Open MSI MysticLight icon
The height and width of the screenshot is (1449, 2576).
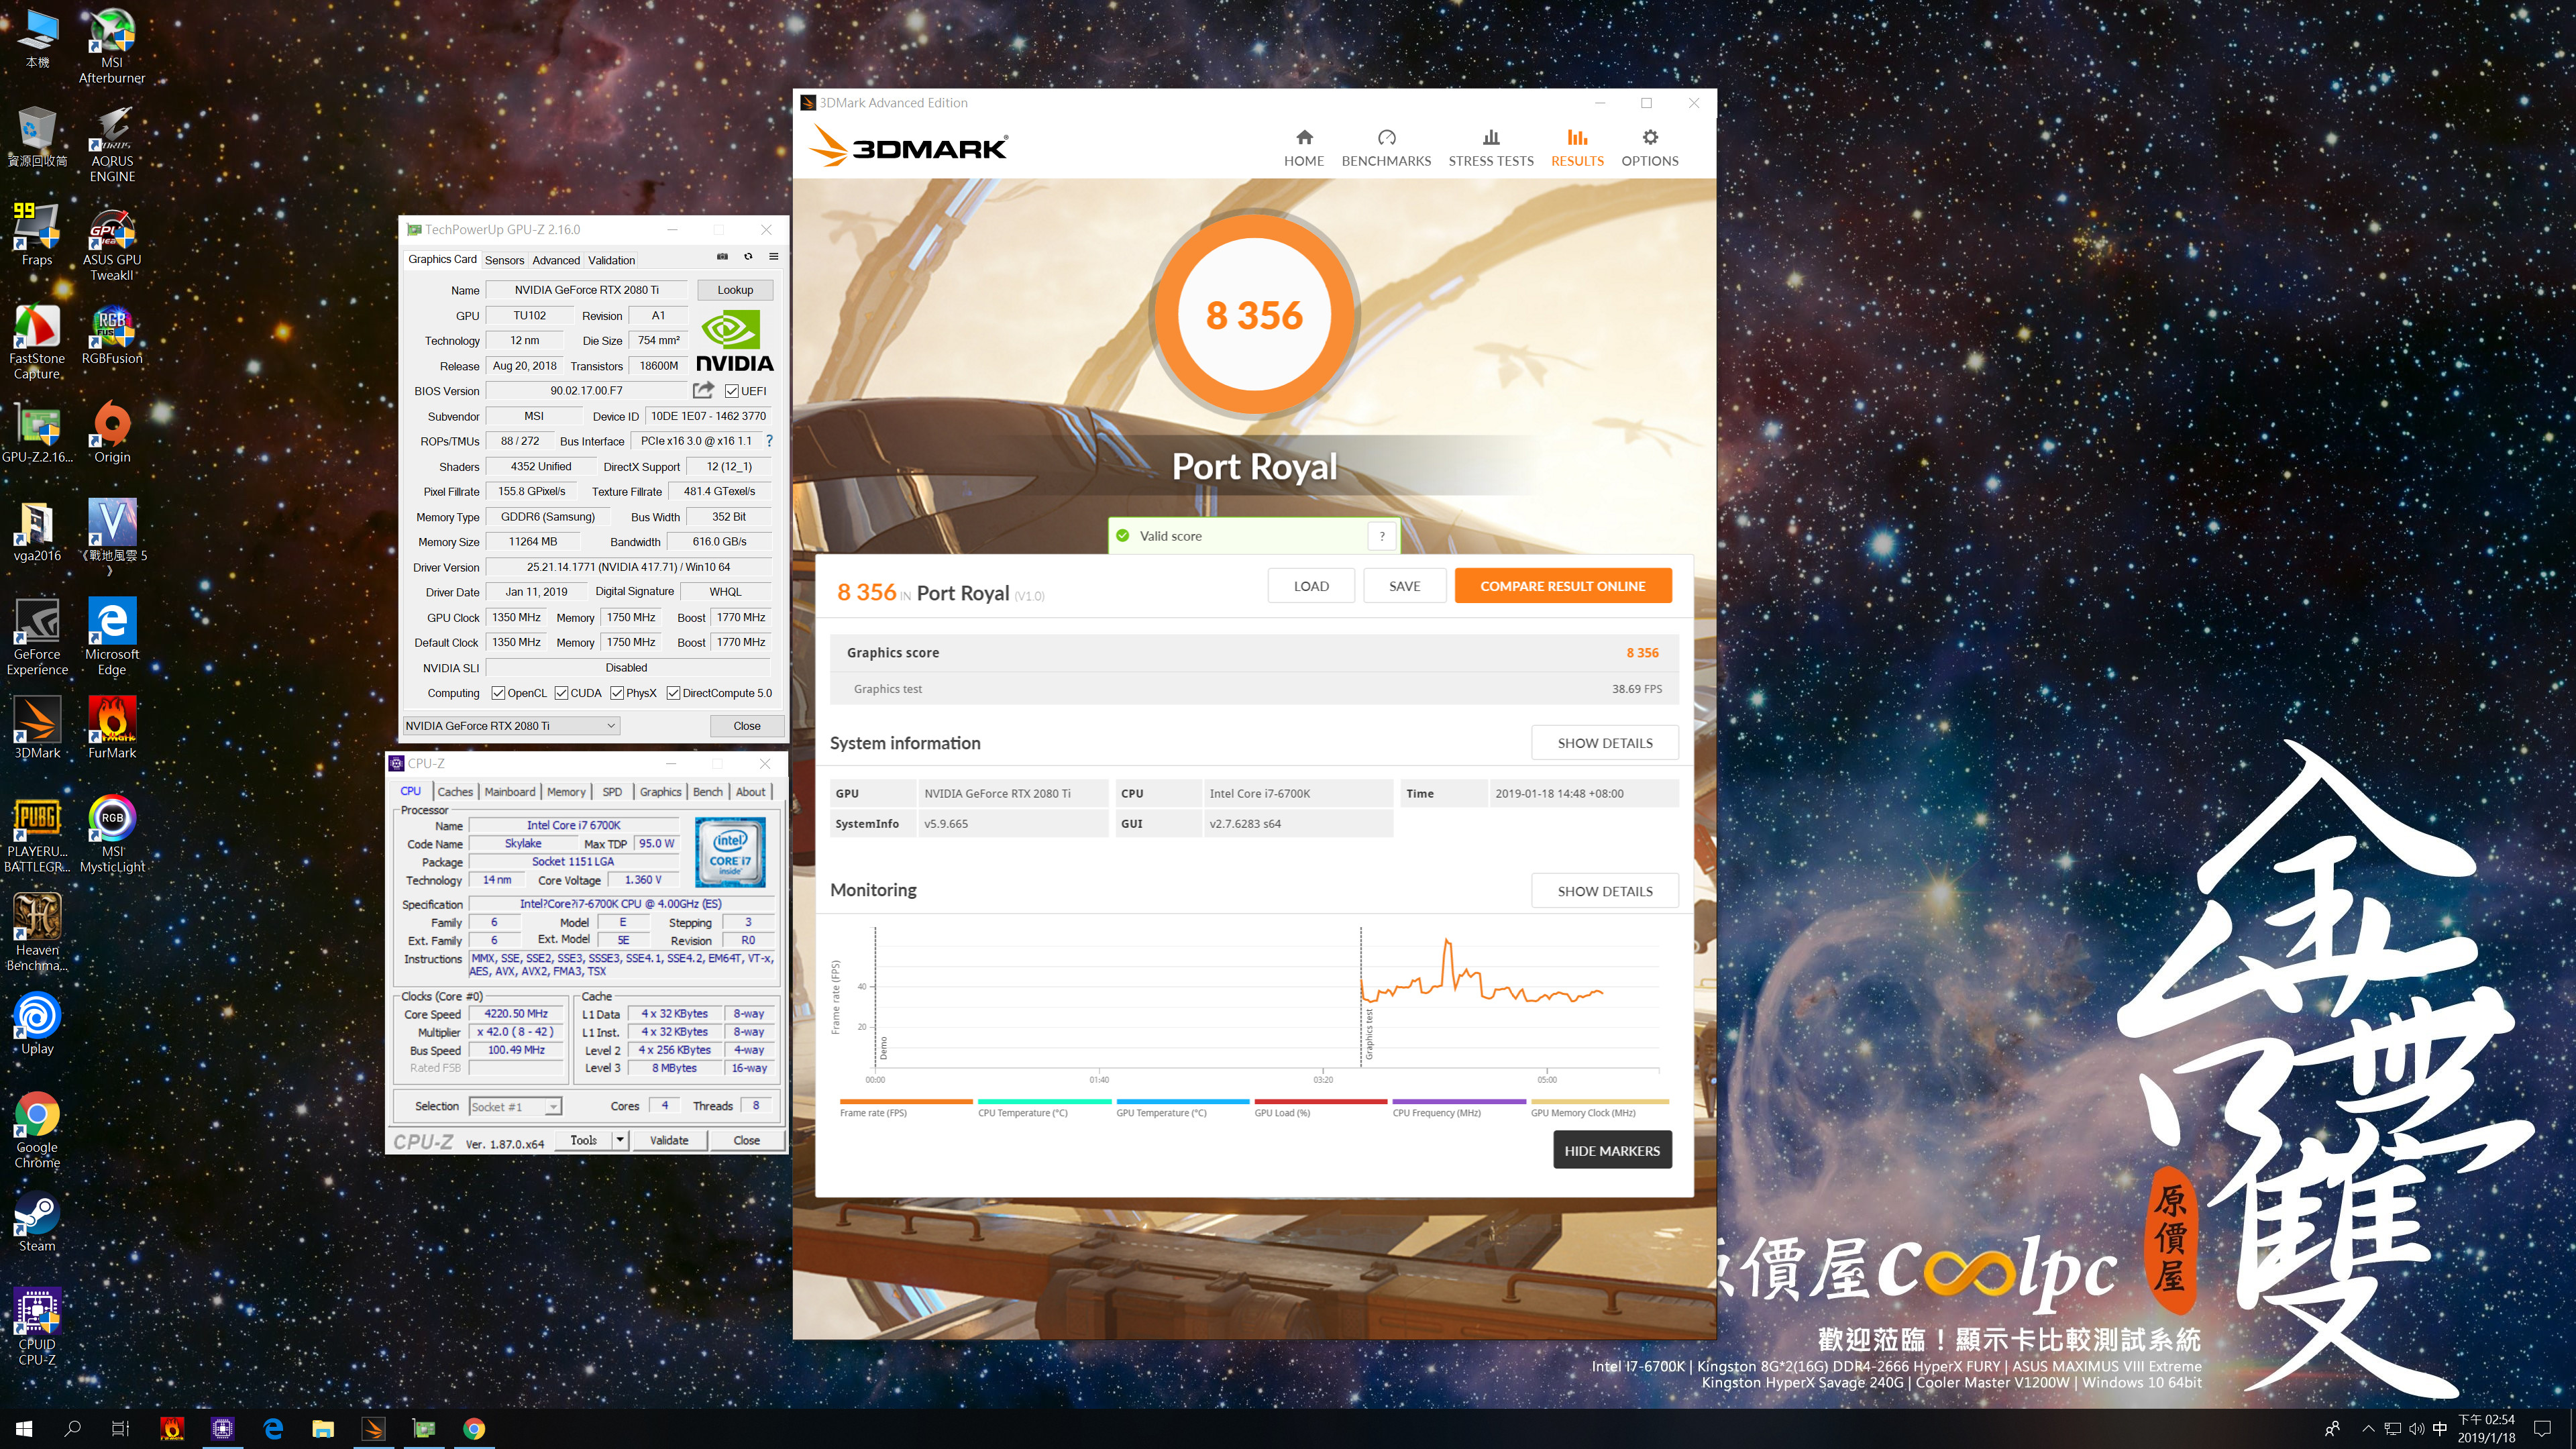pos(112,835)
